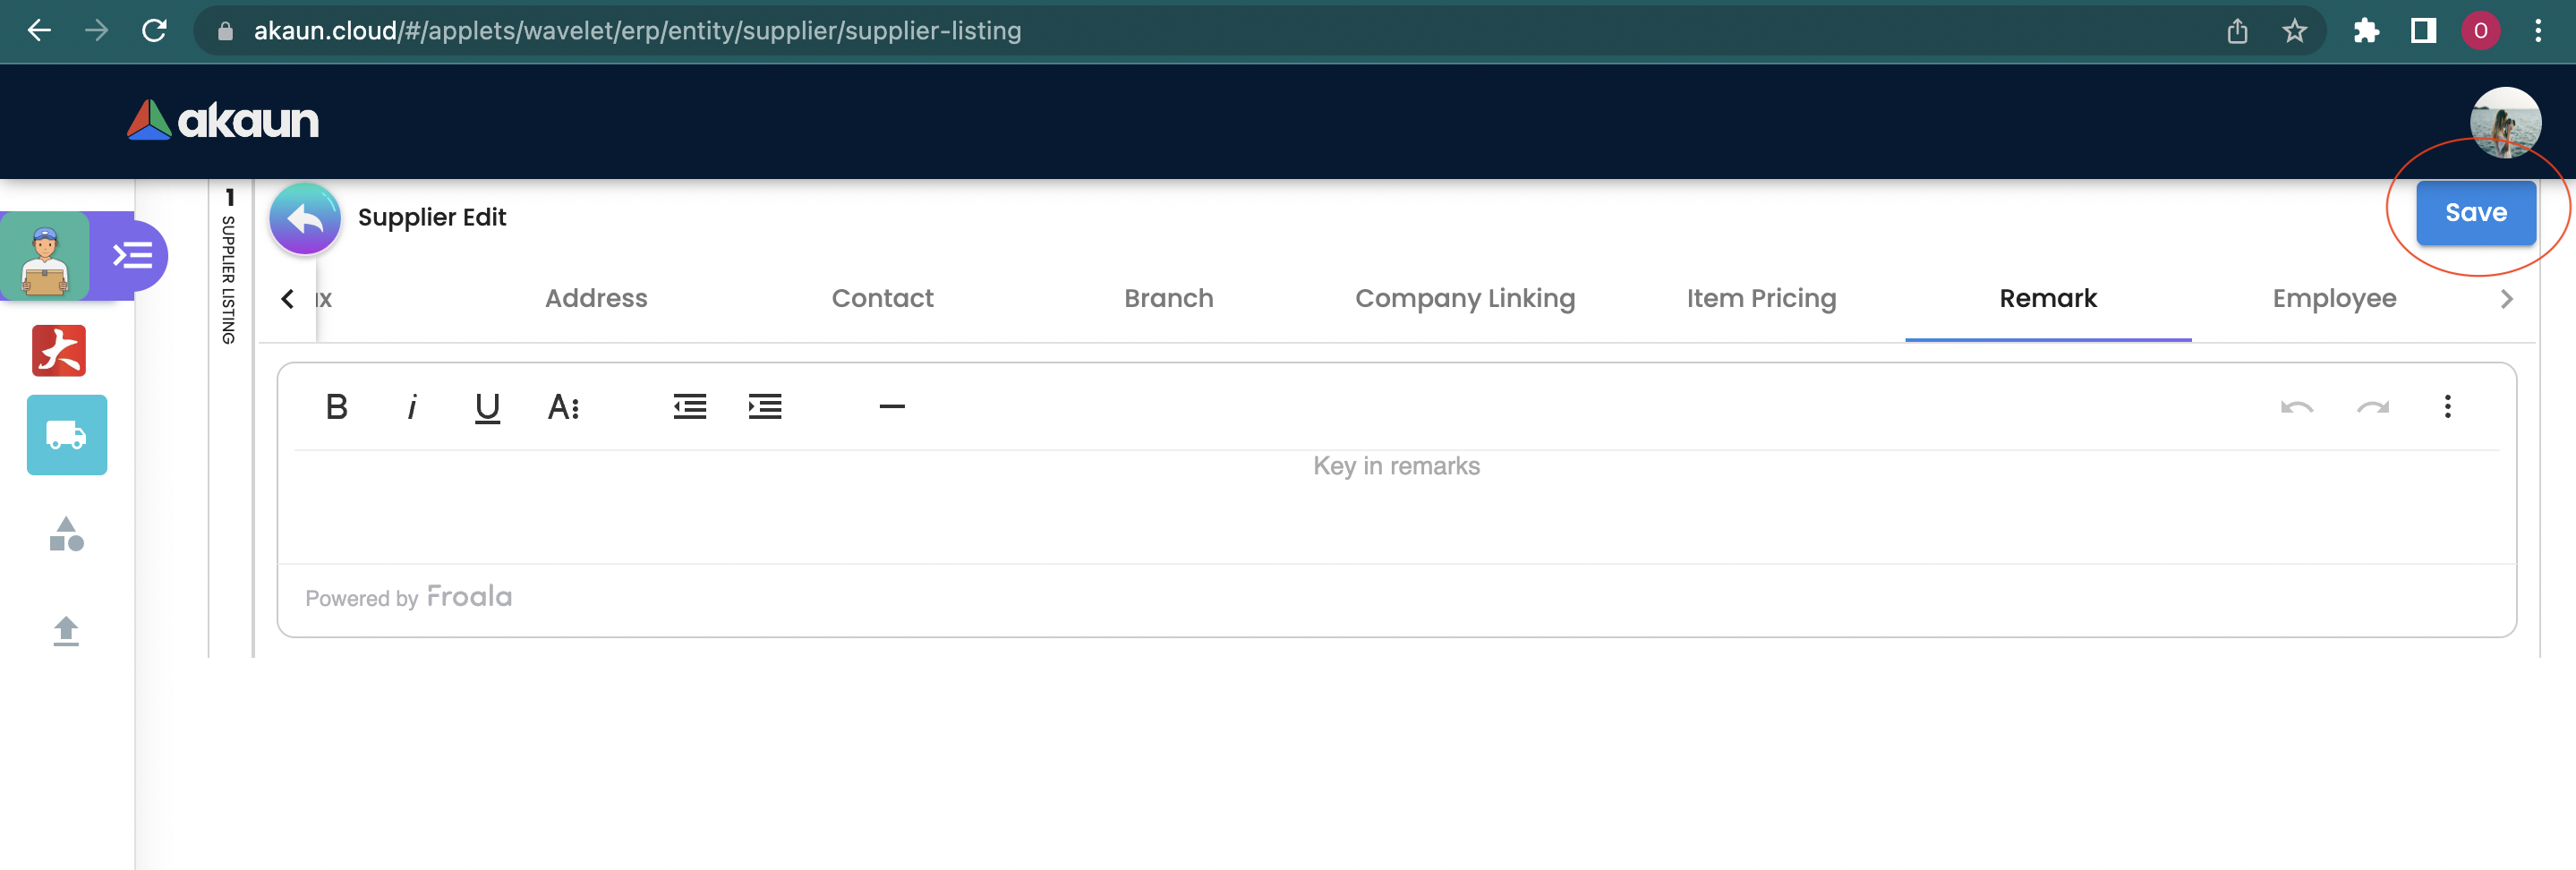Viewport: 2576px width, 870px height.
Task: Open the user profile picture
Action: click(2505, 122)
